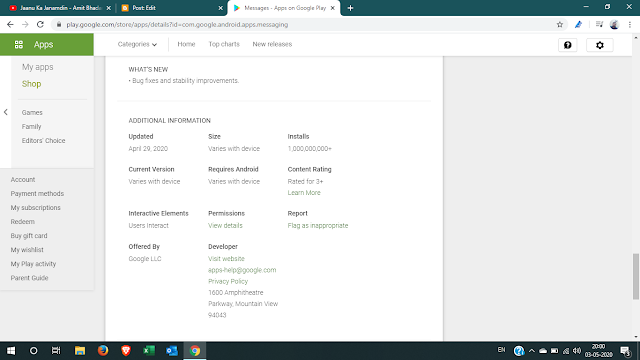Open Account page
The height and width of the screenshot is (360, 640).
click(23, 180)
